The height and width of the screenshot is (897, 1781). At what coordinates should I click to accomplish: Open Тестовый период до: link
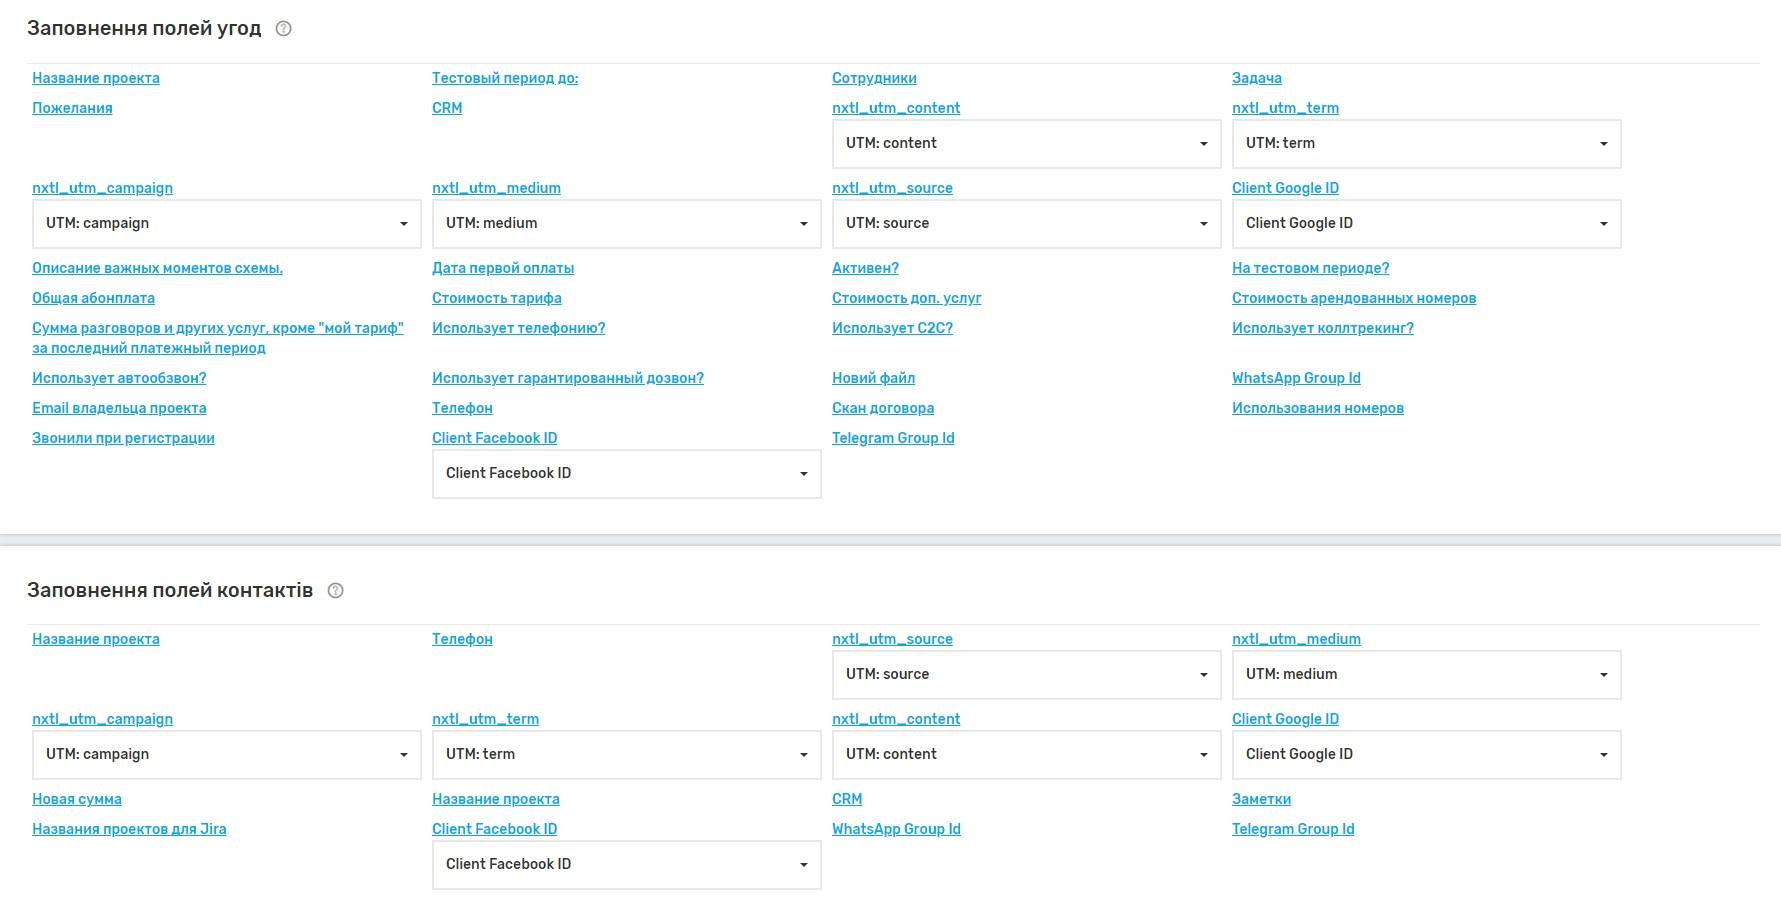coord(505,78)
